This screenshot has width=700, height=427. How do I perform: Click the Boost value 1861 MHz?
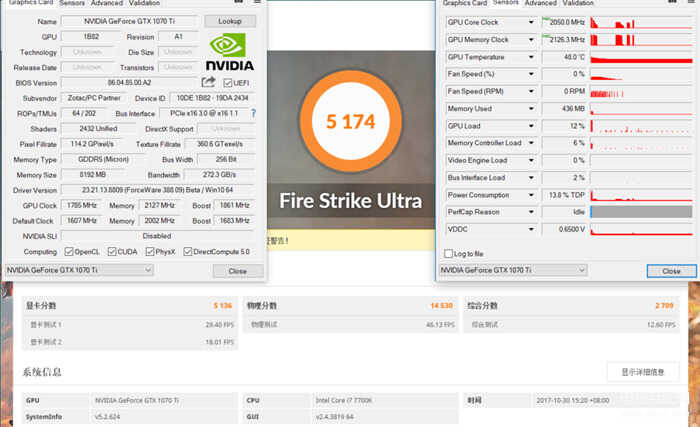point(234,205)
